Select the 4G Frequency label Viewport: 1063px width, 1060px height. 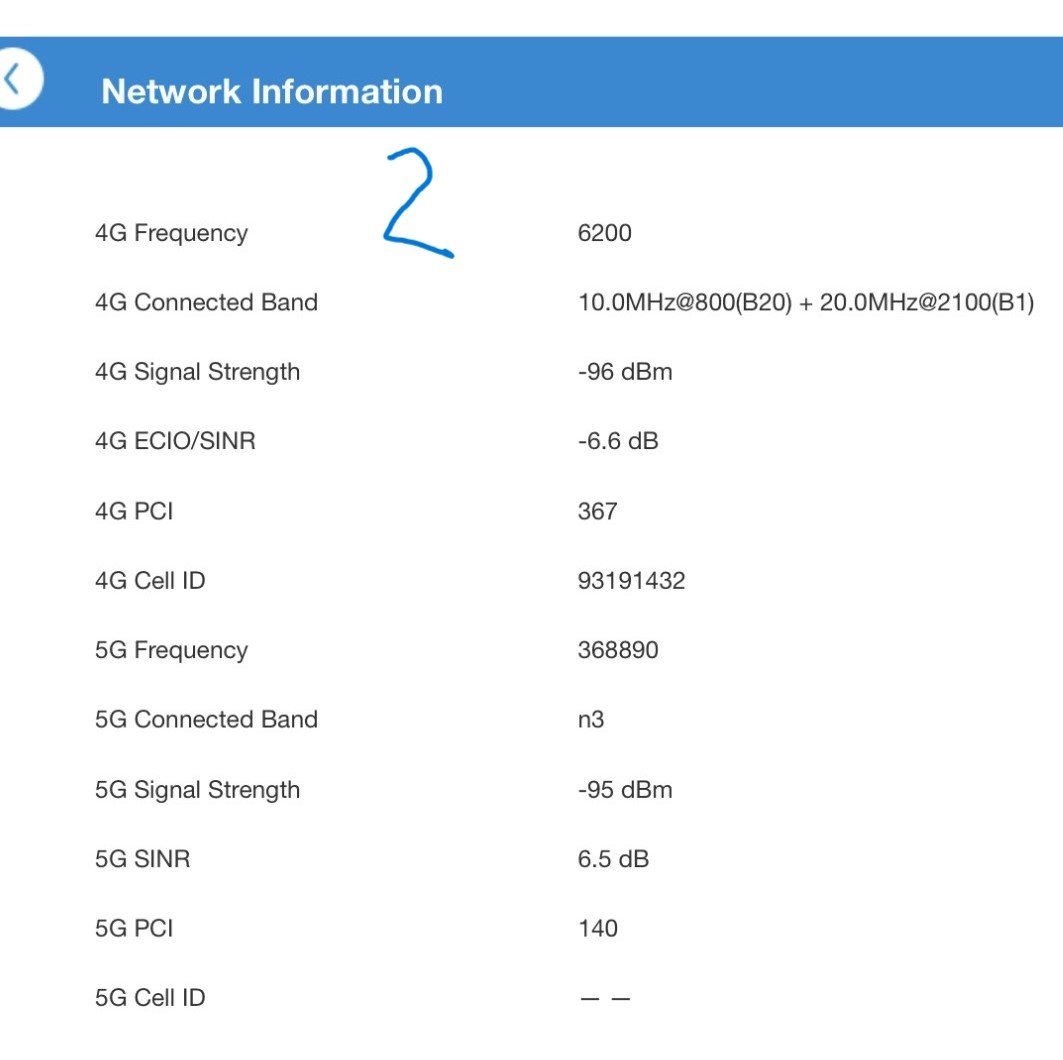tap(171, 233)
